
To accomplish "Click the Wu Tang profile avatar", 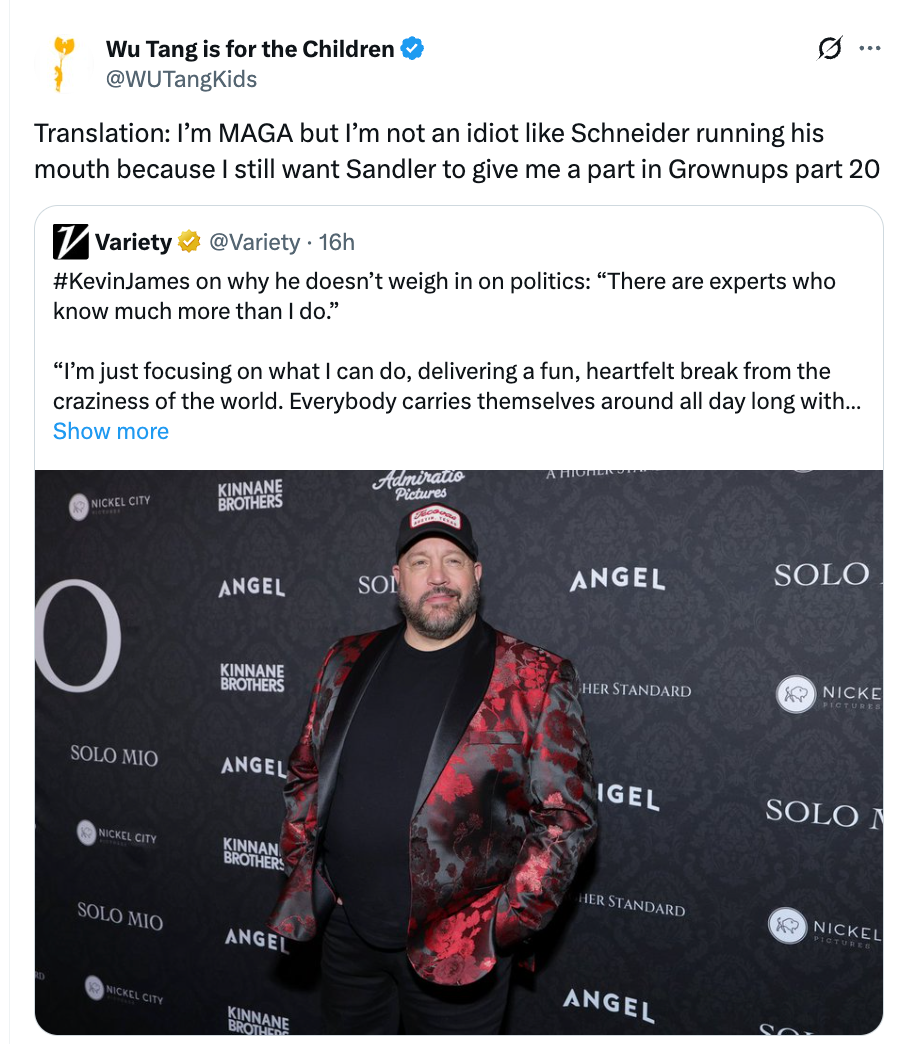I will (63, 63).
